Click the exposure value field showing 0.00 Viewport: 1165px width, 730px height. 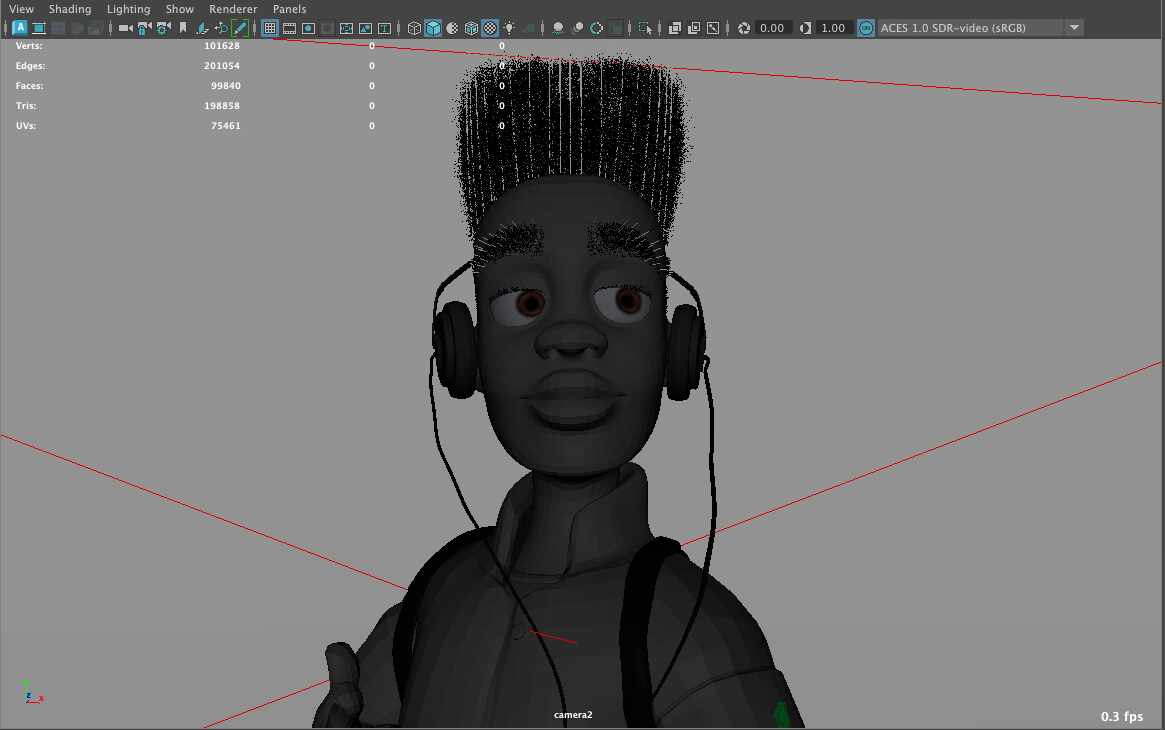(x=772, y=28)
